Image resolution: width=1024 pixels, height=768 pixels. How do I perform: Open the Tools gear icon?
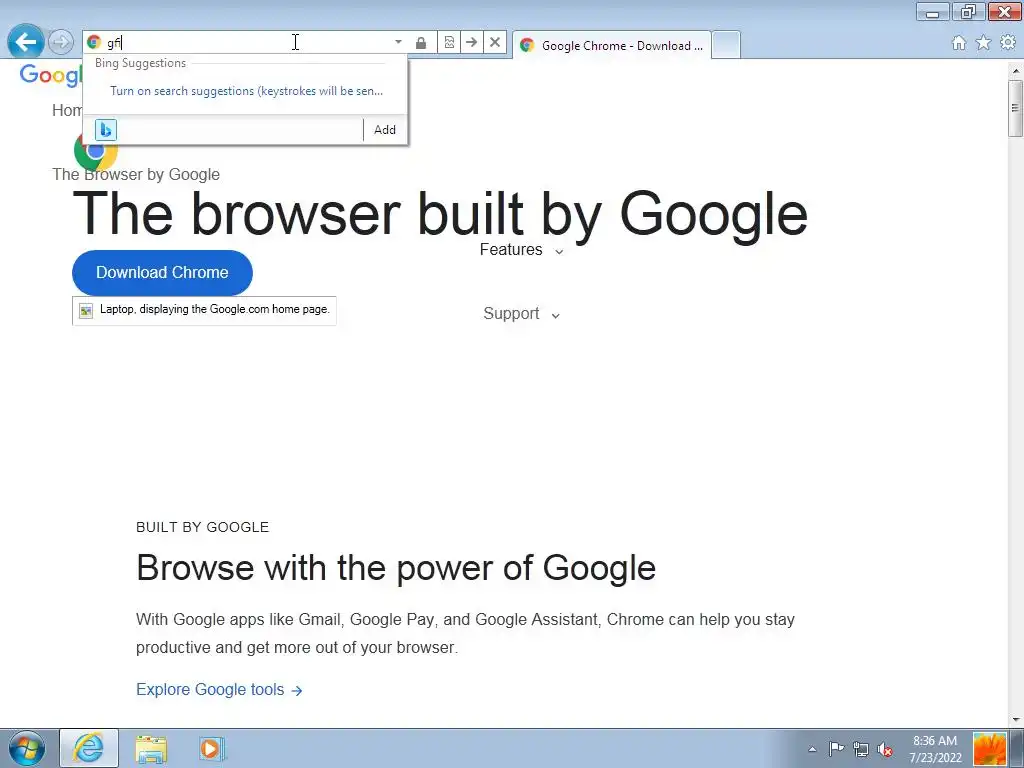[1008, 43]
